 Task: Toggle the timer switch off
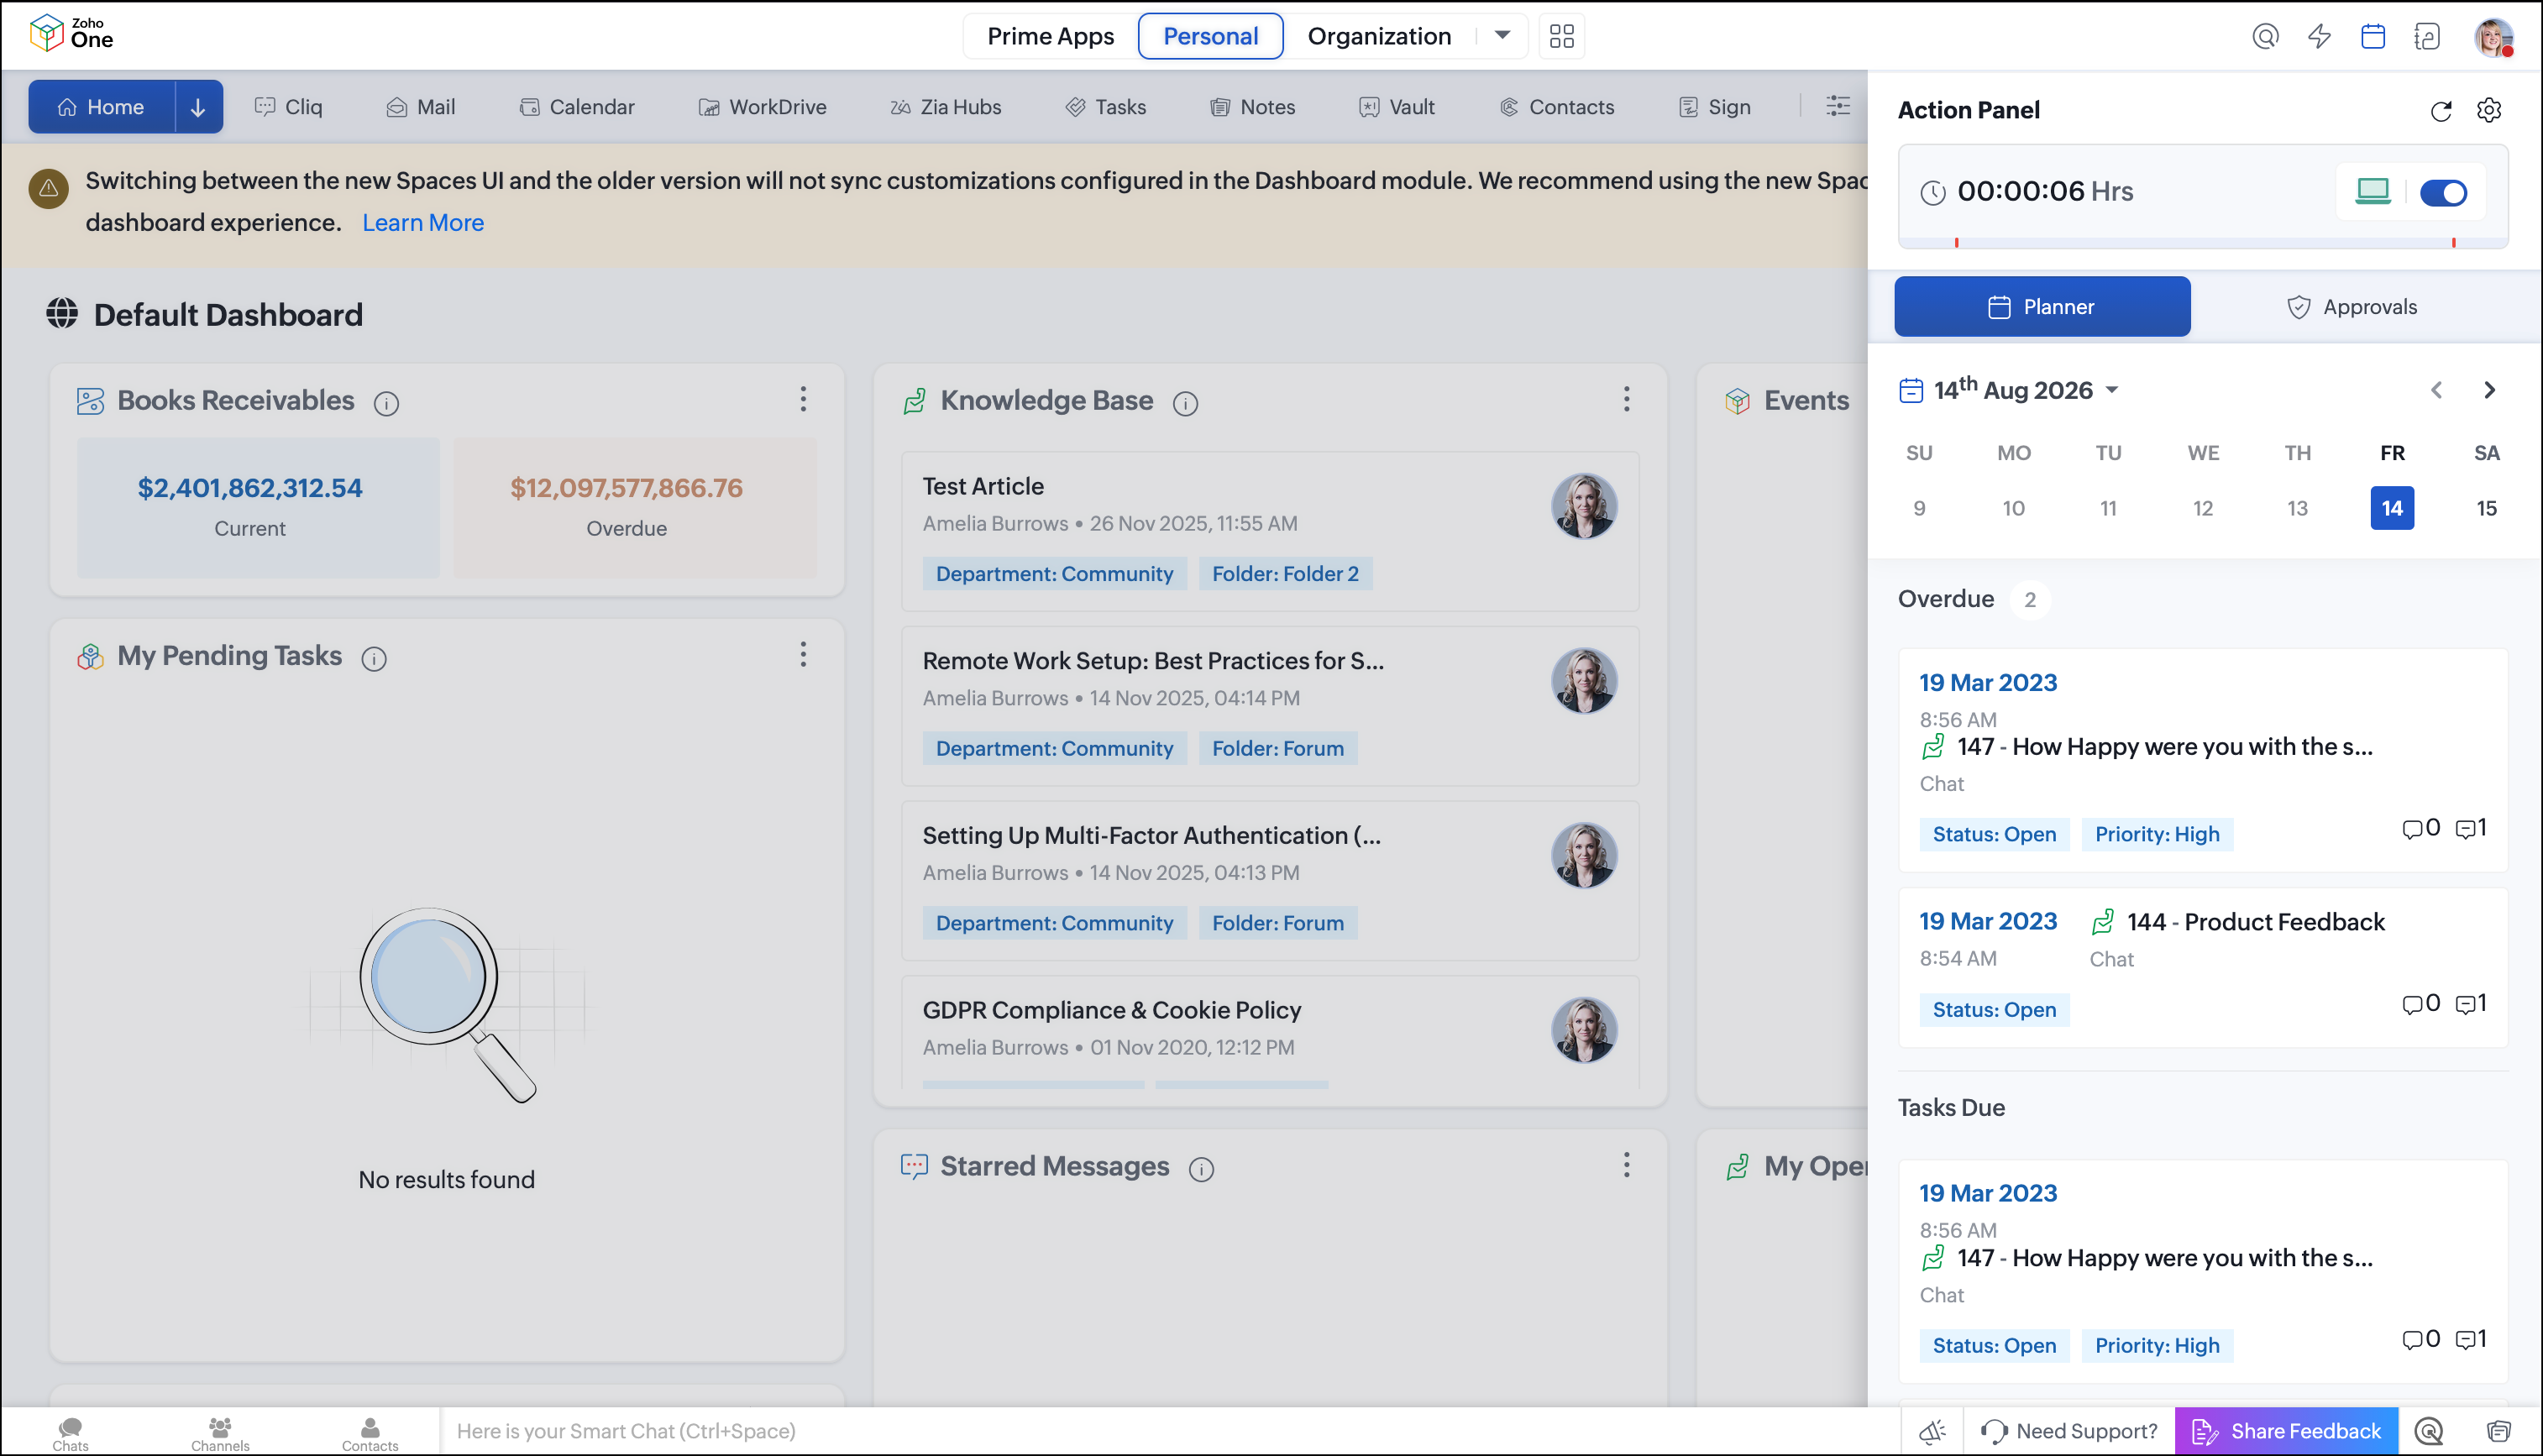pyautogui.click(x=2443, y=192)
